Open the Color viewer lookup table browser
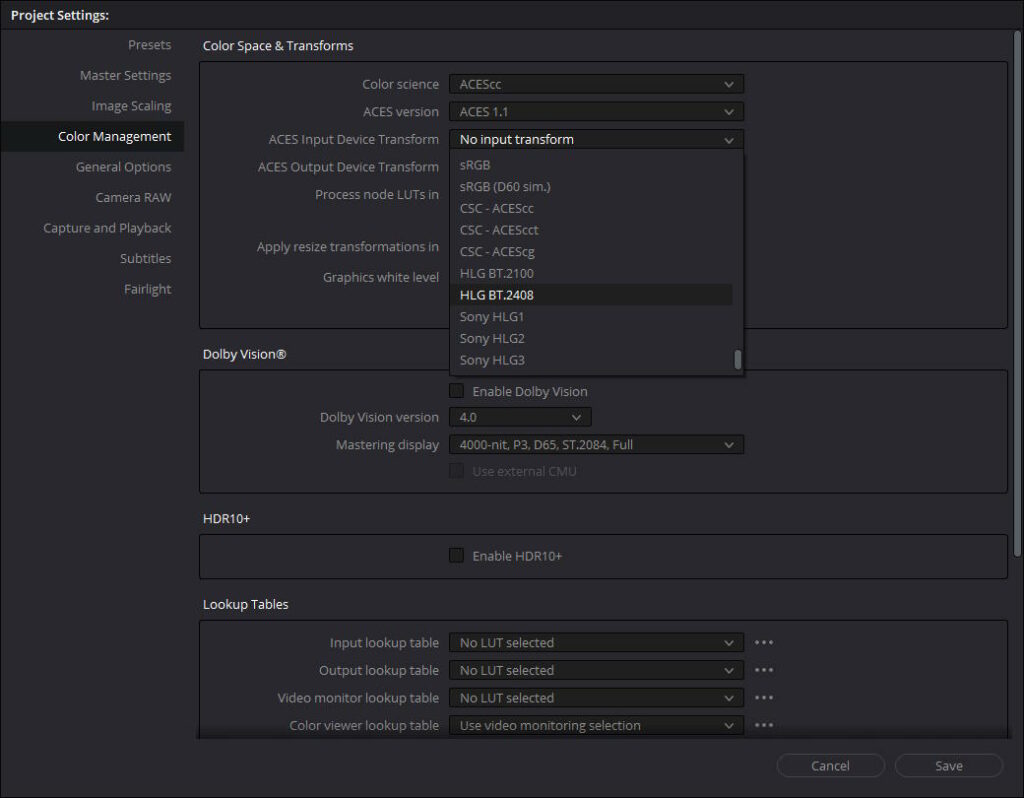This screenshot has height=798, width=1024. 764,725
